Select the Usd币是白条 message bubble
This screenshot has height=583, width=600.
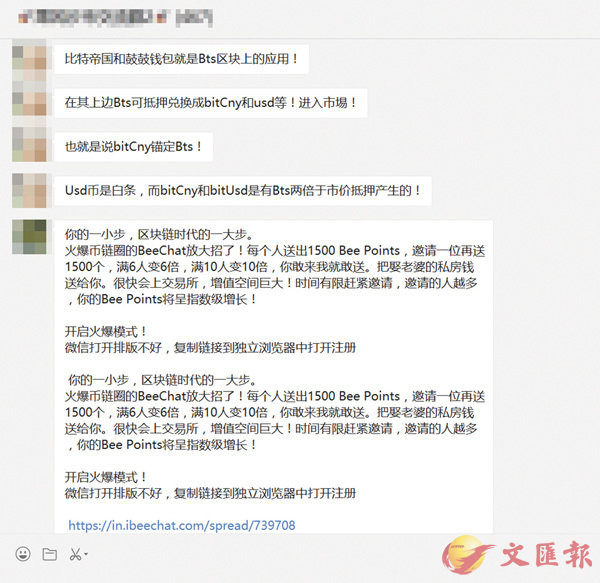click(243, 191)
